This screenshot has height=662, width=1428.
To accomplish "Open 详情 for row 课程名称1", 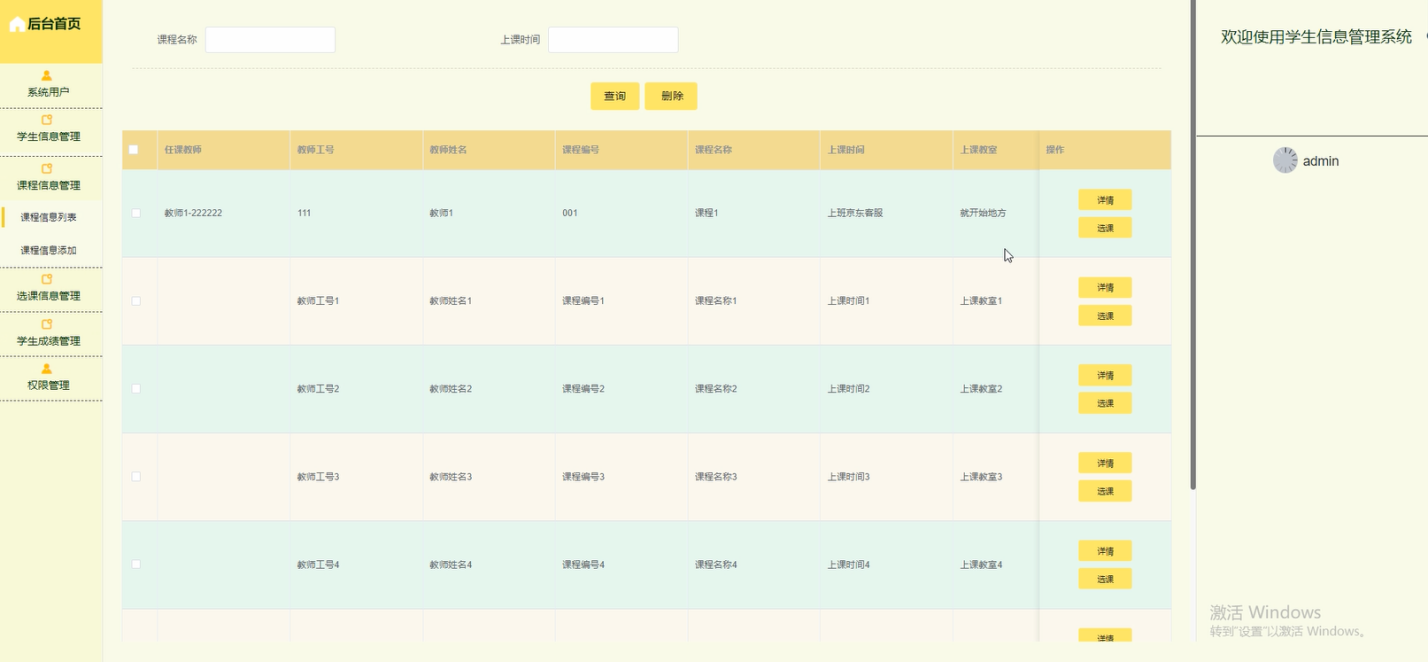I will pos(1105,288).
